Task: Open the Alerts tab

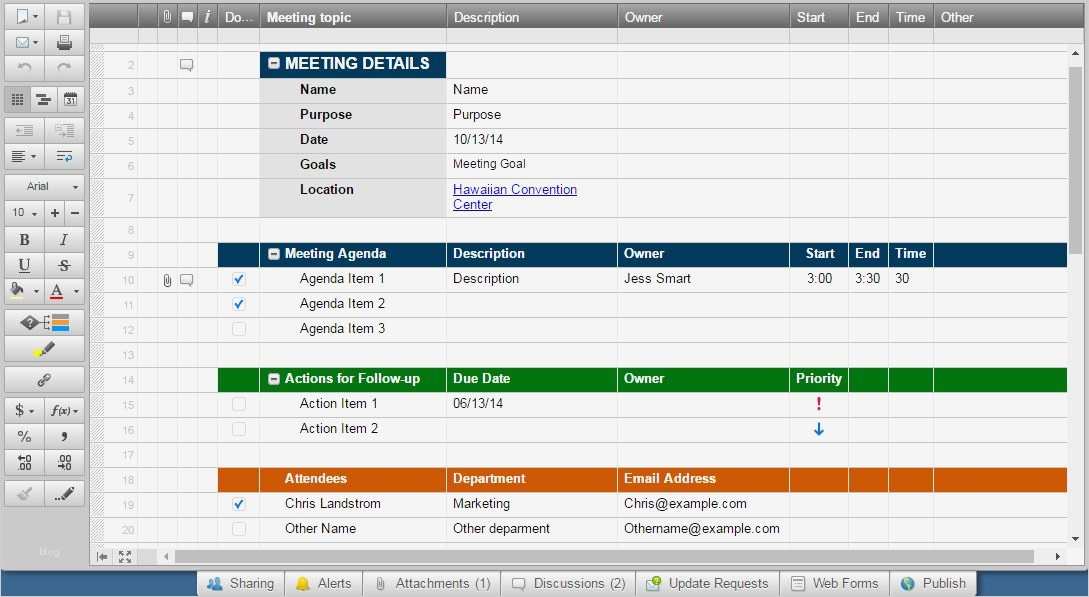Action: click(x=324, y=583)
